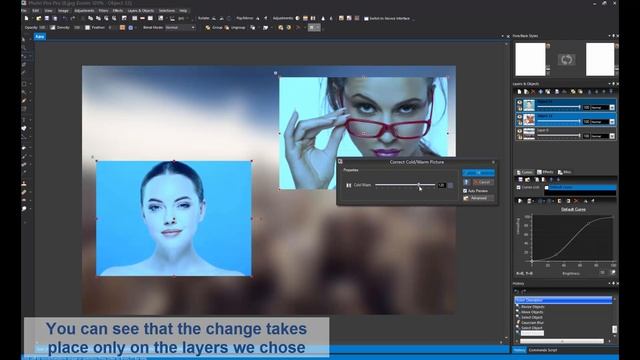Viewport: 640px width, 360px height.
Task: Open the Adjustments menu
Action: coord(84,11)
